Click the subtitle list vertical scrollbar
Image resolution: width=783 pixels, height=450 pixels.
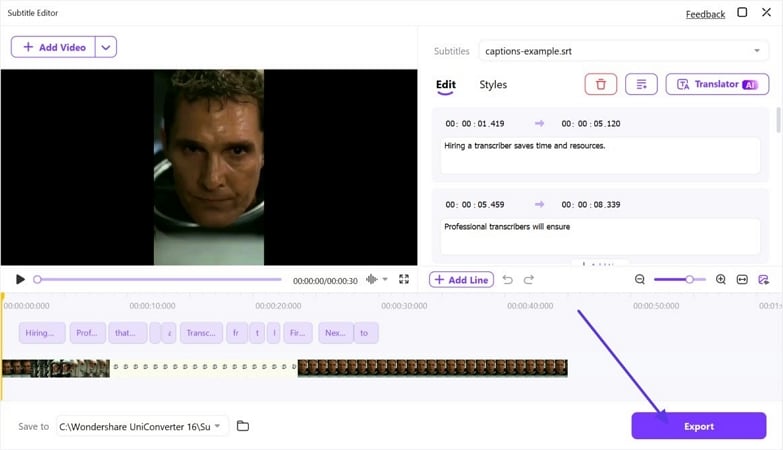[778, 120]
